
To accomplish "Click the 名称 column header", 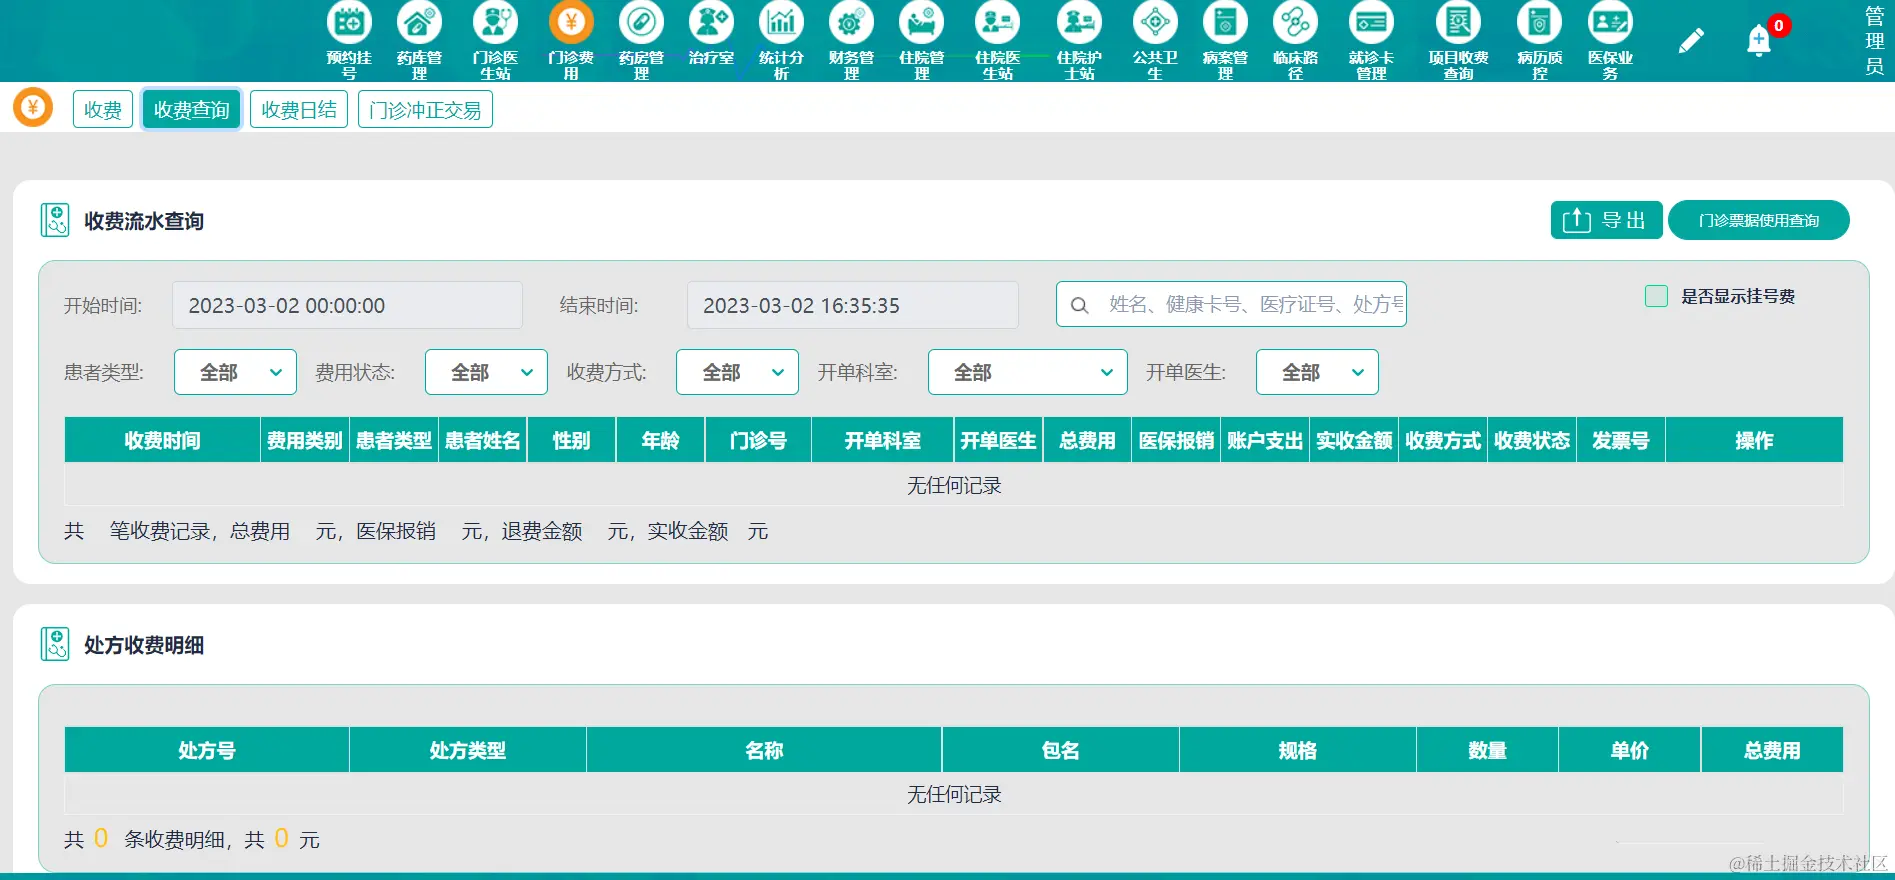I will tap(764, 750).
